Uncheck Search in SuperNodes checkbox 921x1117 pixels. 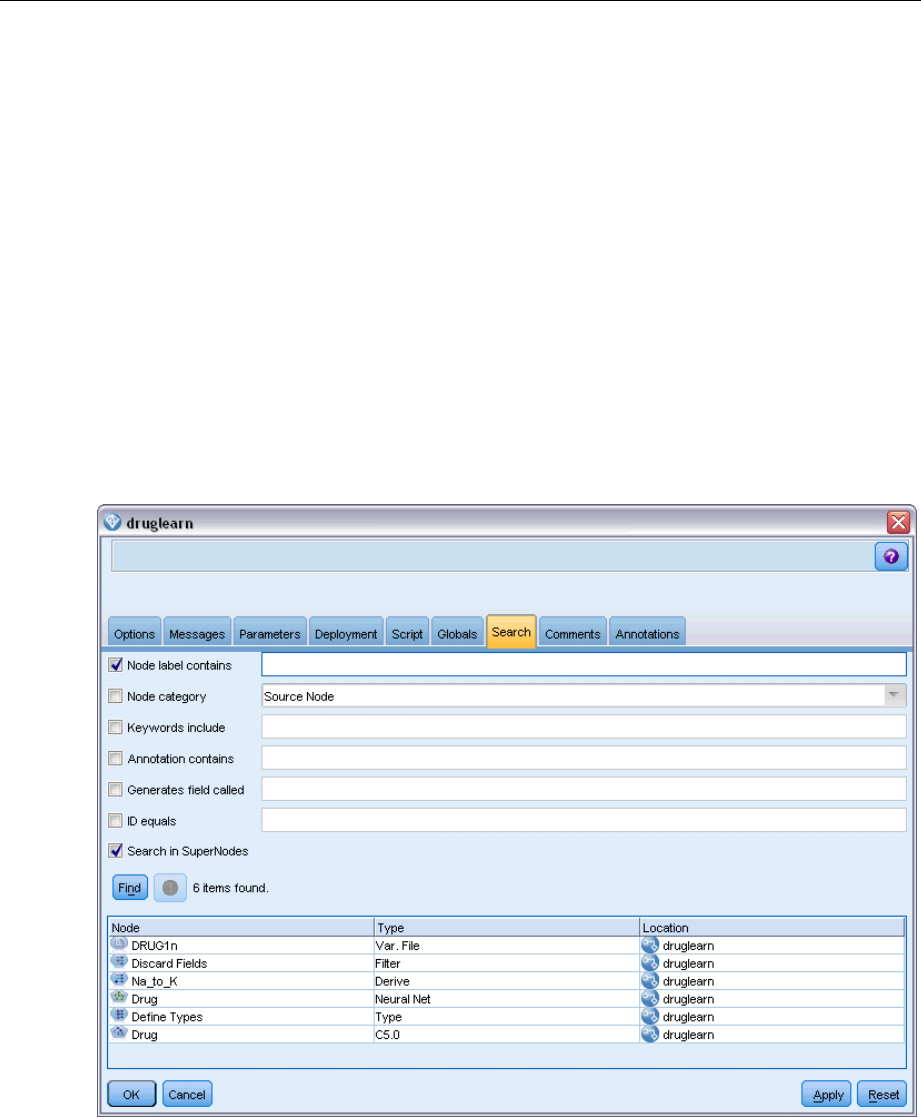pos(115,851)
